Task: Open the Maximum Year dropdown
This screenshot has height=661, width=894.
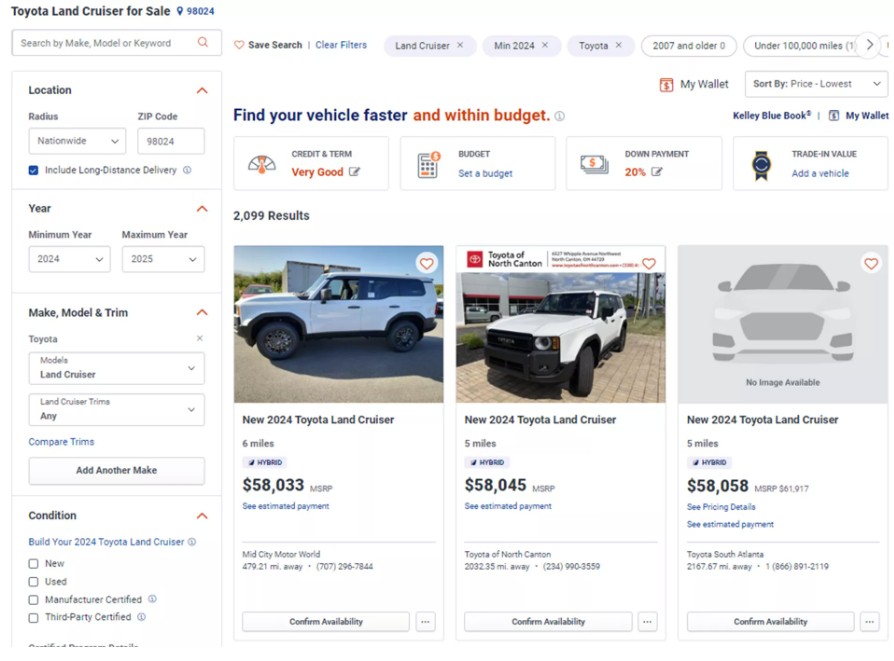Action: [163, 259]
